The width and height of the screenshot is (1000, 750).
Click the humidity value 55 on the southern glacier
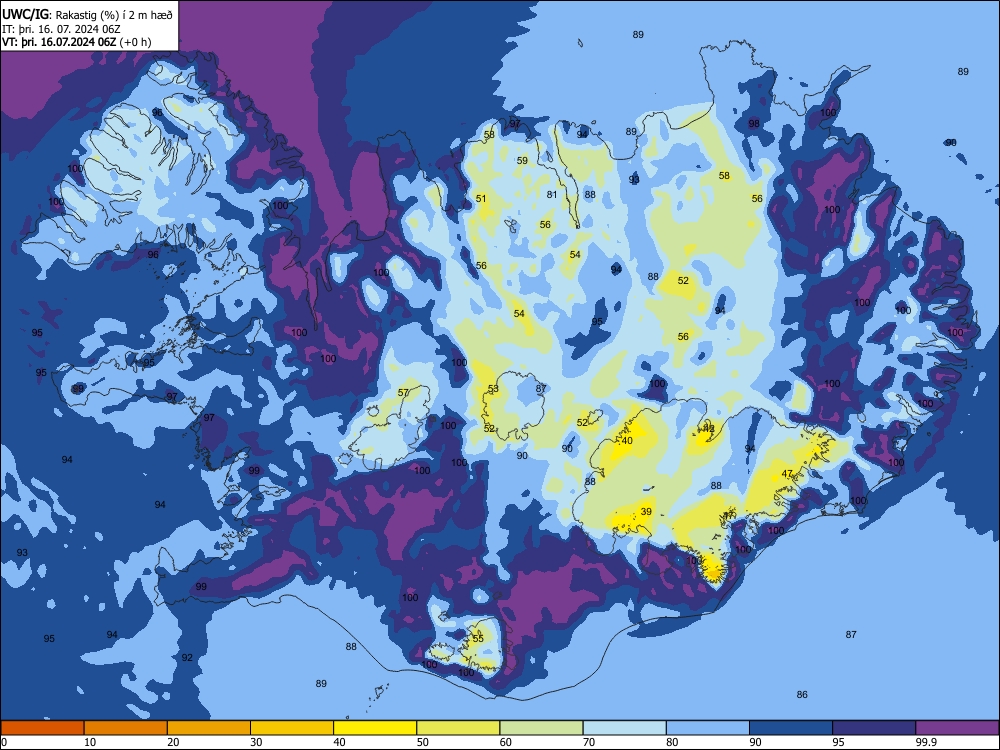pos(478,638)
